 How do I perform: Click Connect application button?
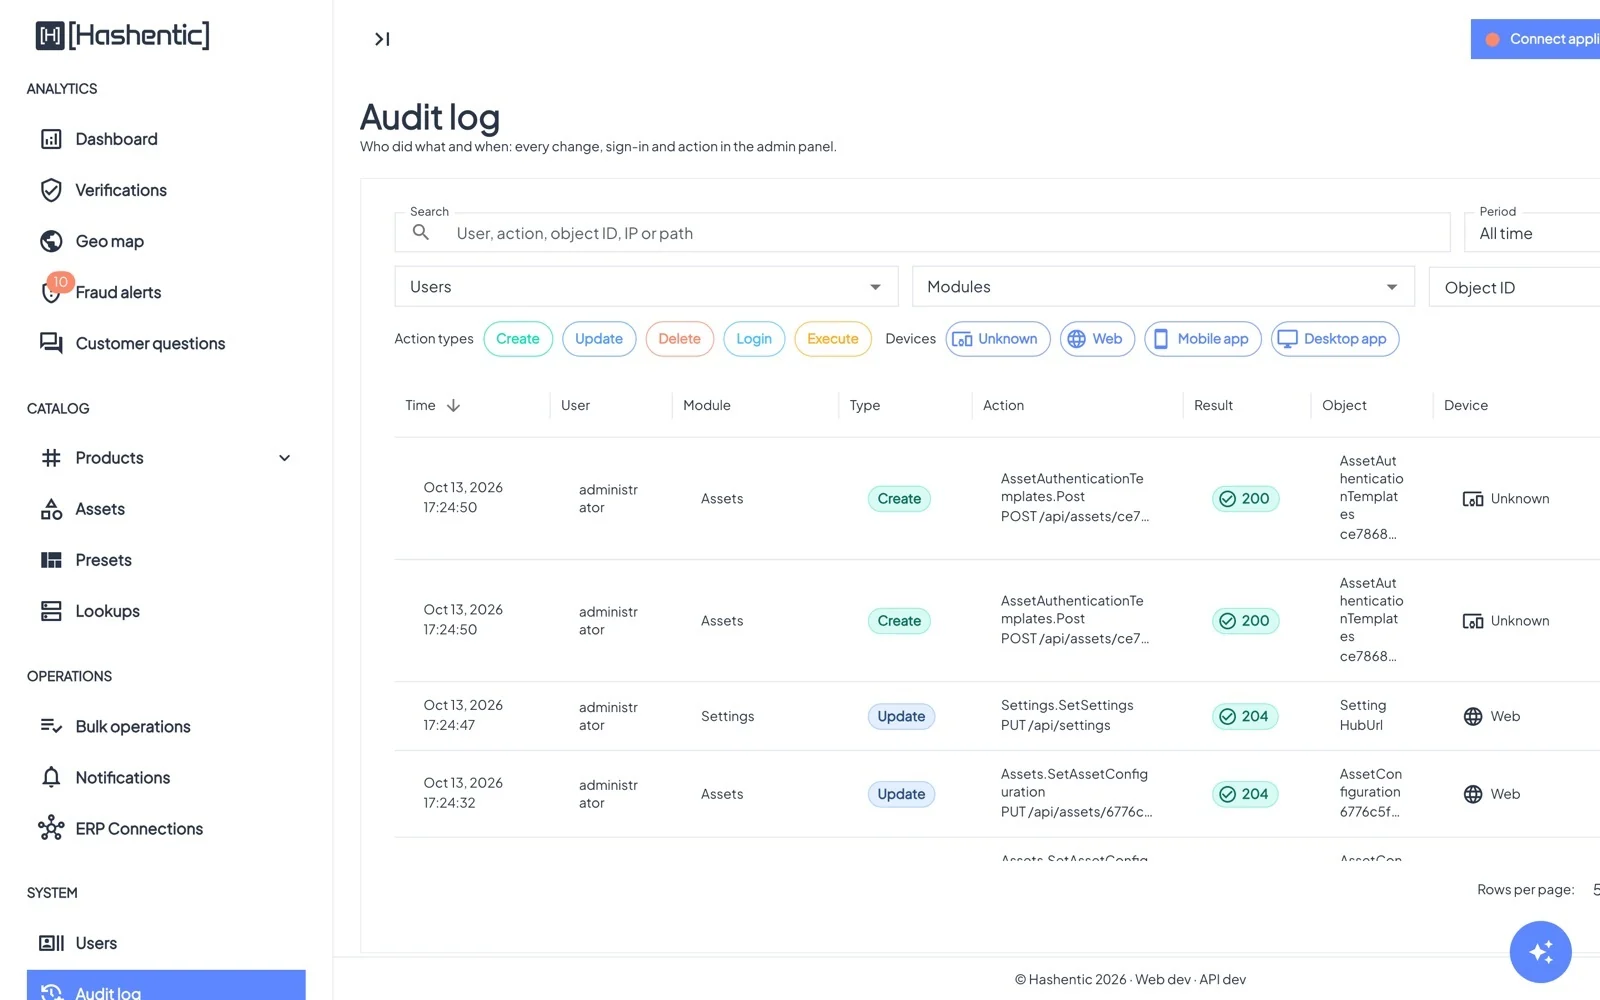tap(1535, 39)
